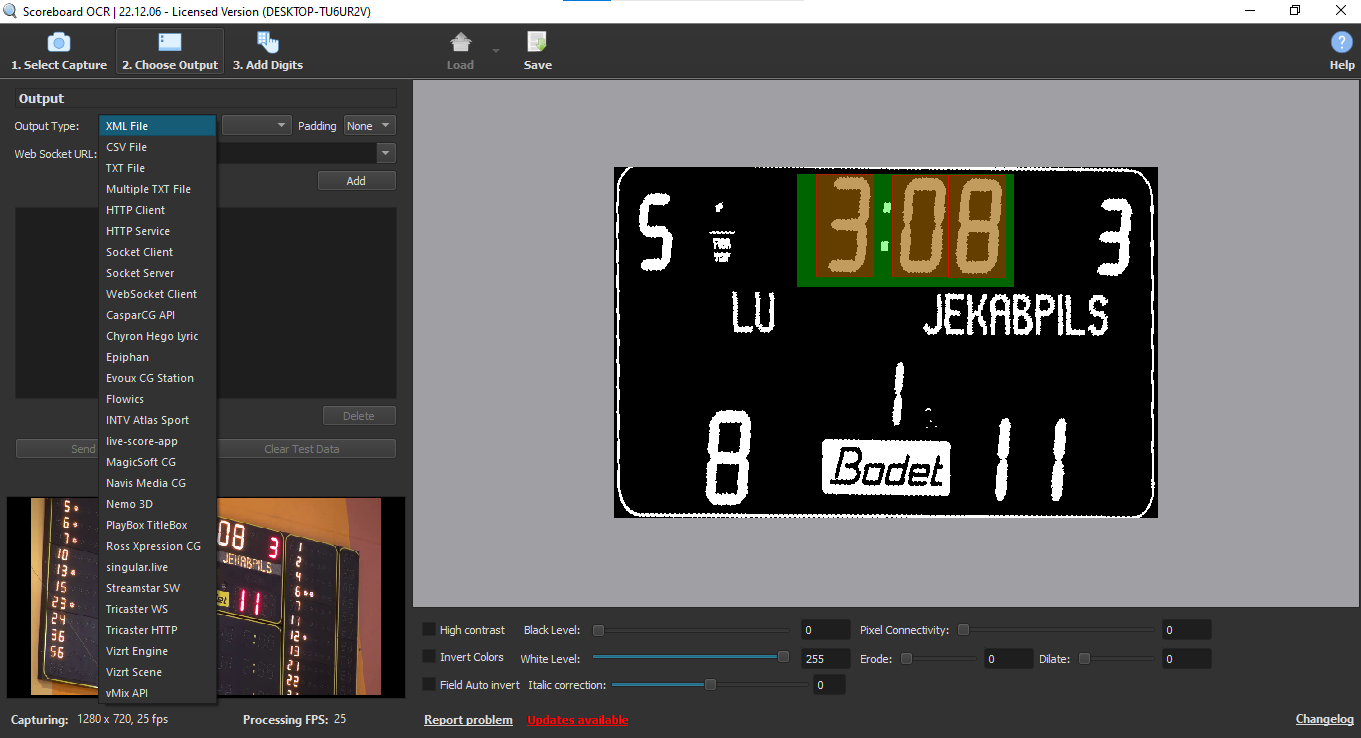Select Nemo 3D from the list
The width and height of the screenshot is (1361, 738).
click(x=157, y=504)
